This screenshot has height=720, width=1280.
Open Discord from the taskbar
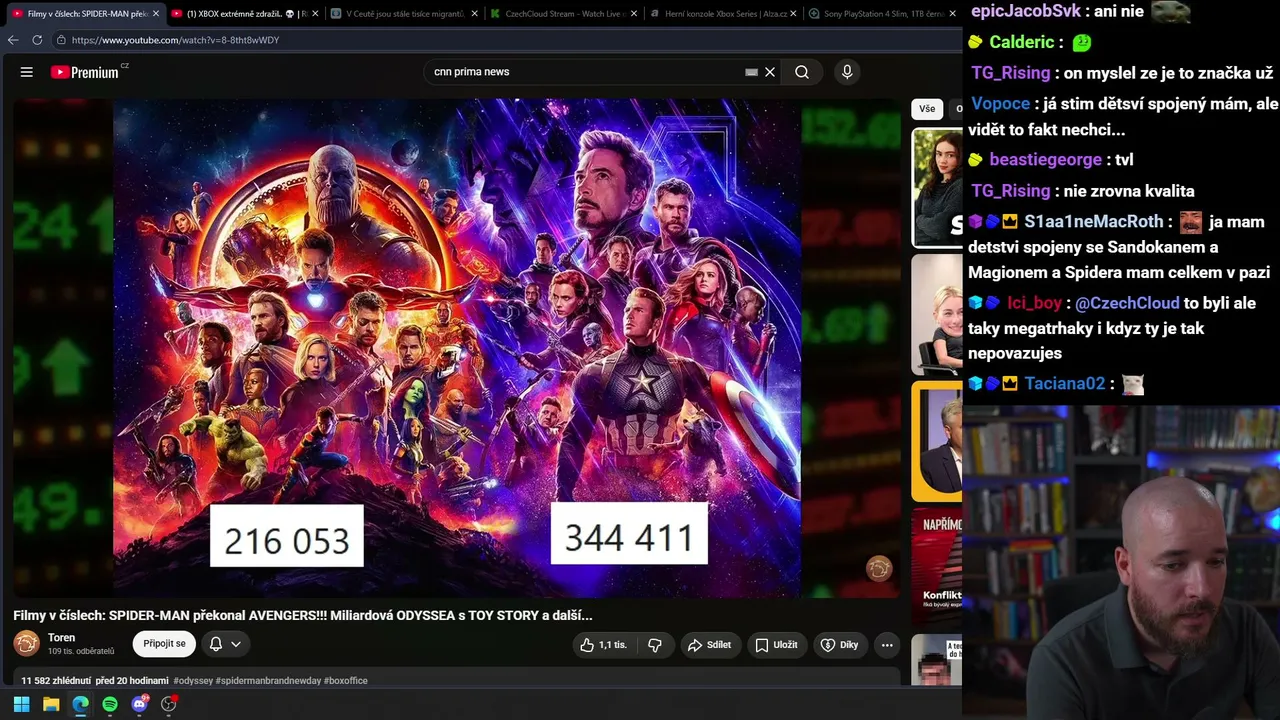coord(139,704)
